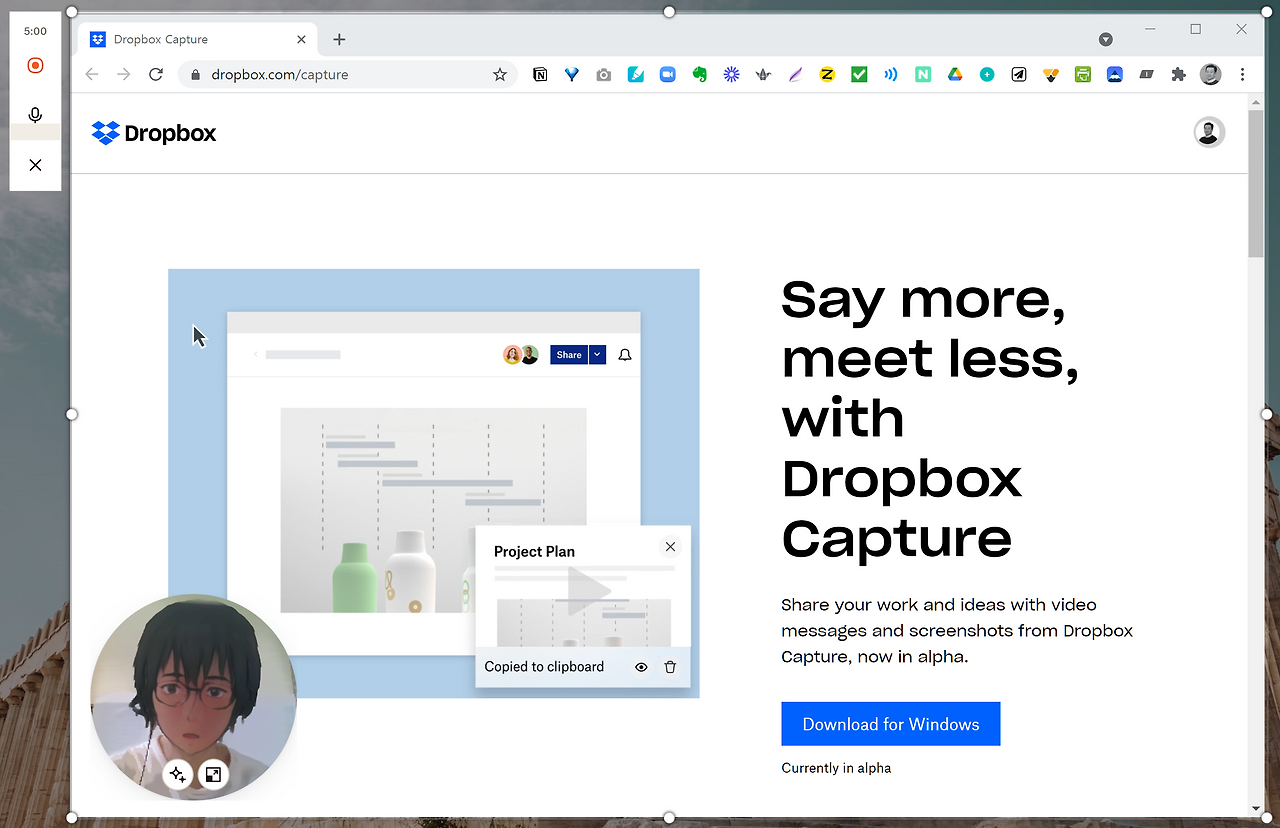
Task: Open the Google Drive extension
Action: click(x=955, y=74)
